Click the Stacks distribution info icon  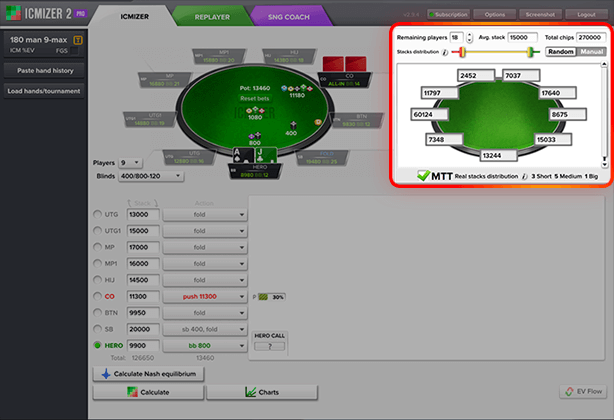[444, 52]
